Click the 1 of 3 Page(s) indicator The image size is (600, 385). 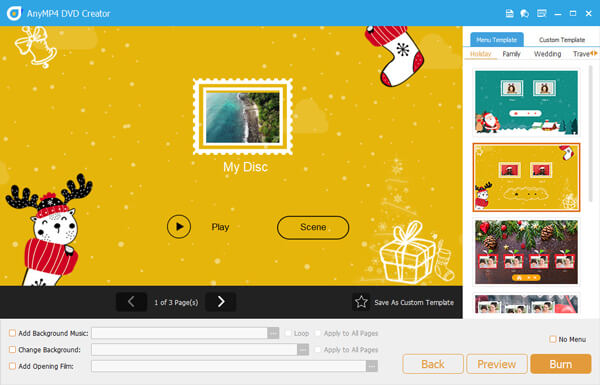point(176,302)
